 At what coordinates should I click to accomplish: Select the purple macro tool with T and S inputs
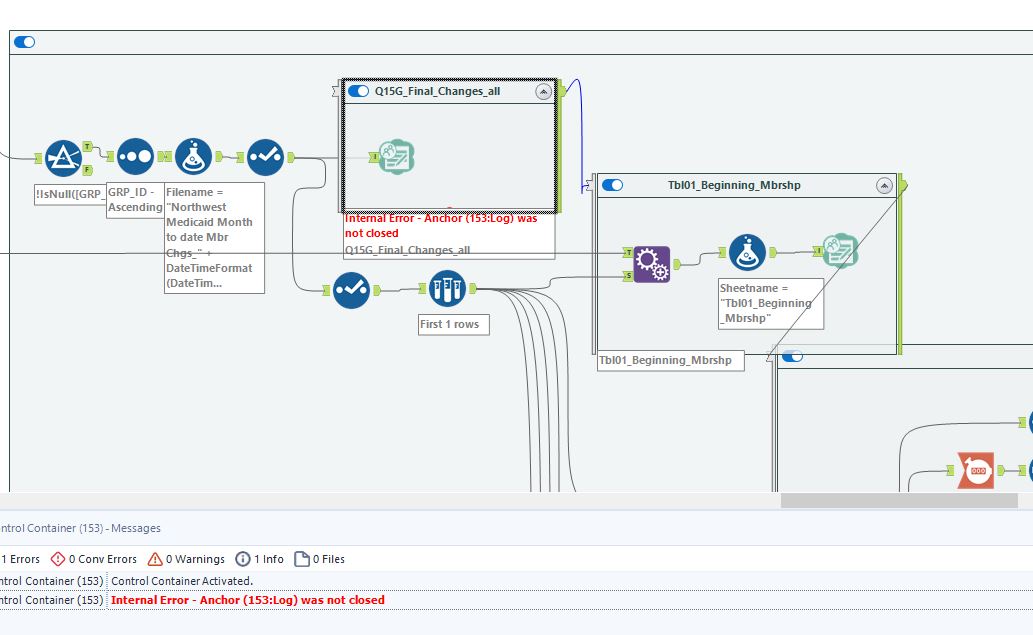[651, 262]
